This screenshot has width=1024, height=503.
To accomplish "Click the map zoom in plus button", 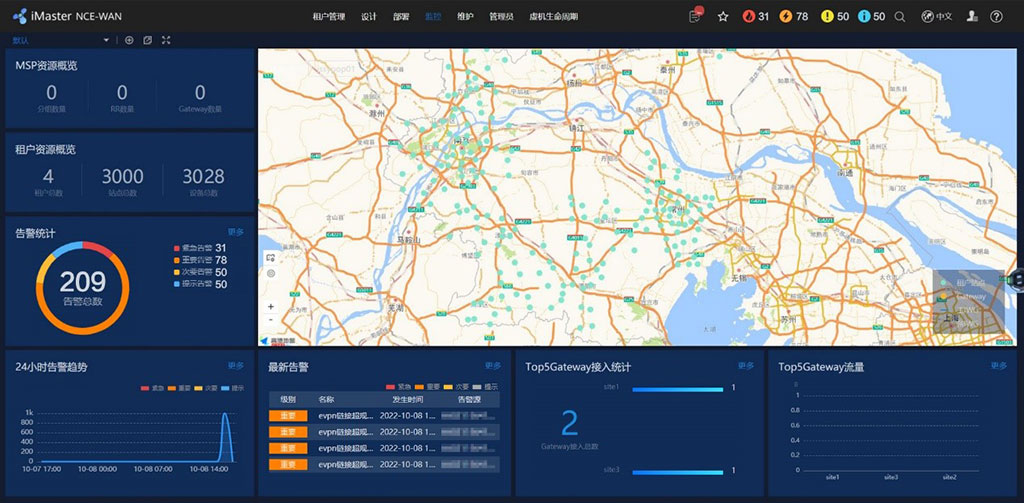I will [x=271, y=307].
